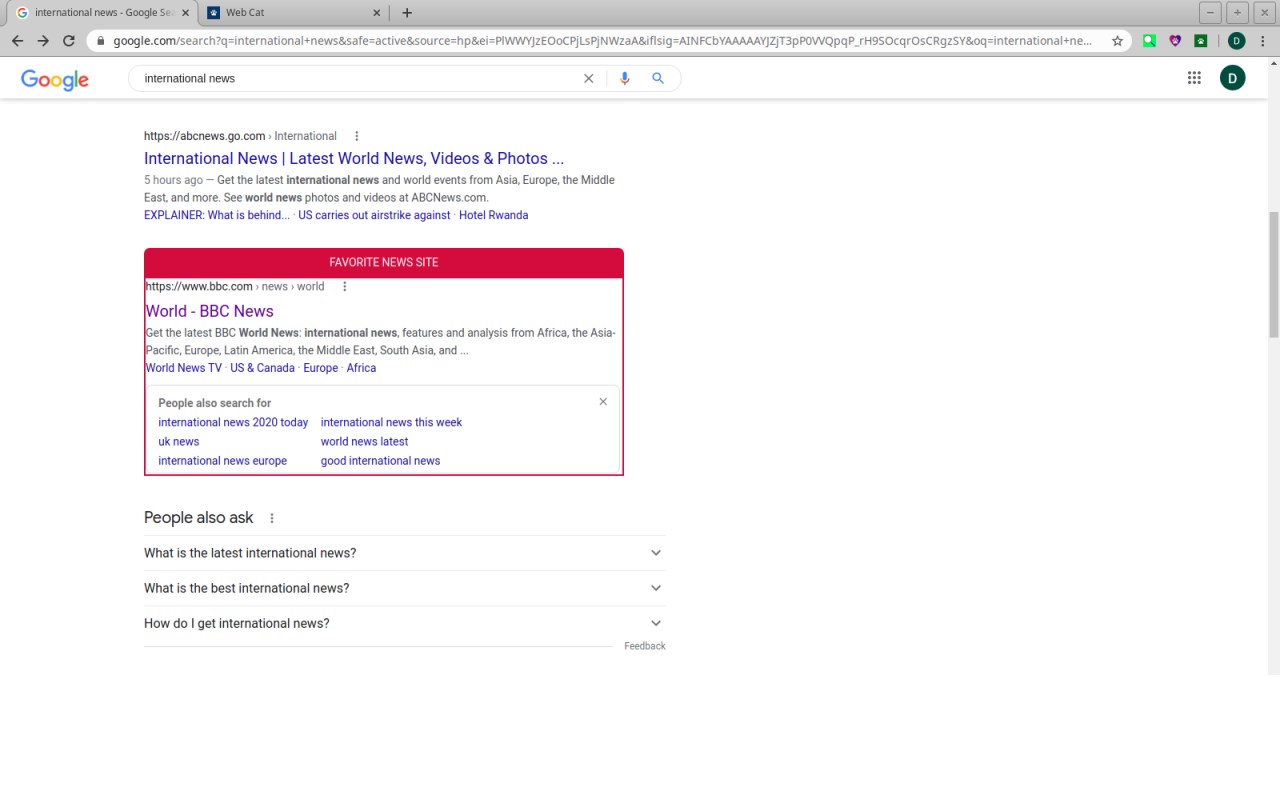The image size is (1280, 800).
Task: Clear the search box text
Action: point(589,78)
